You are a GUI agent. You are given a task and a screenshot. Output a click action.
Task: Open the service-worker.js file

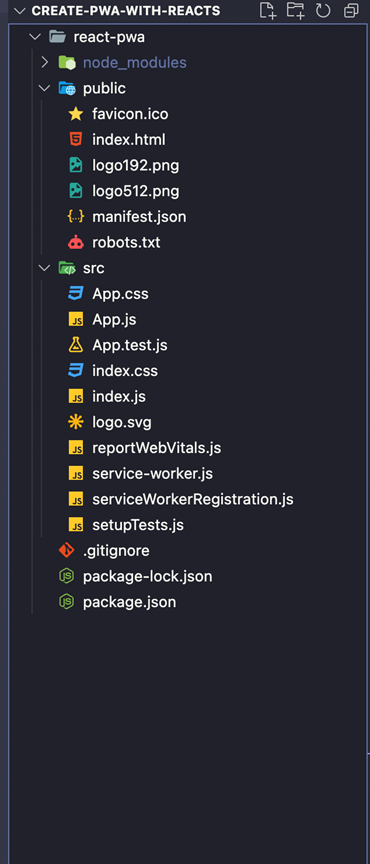[152, 474]
